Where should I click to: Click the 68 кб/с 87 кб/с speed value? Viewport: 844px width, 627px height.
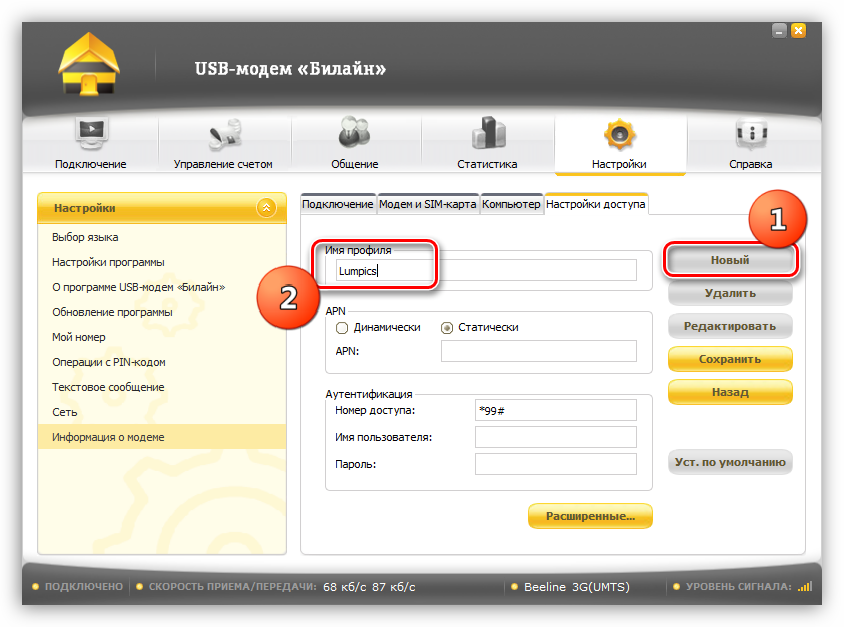[x=369, y=587]
